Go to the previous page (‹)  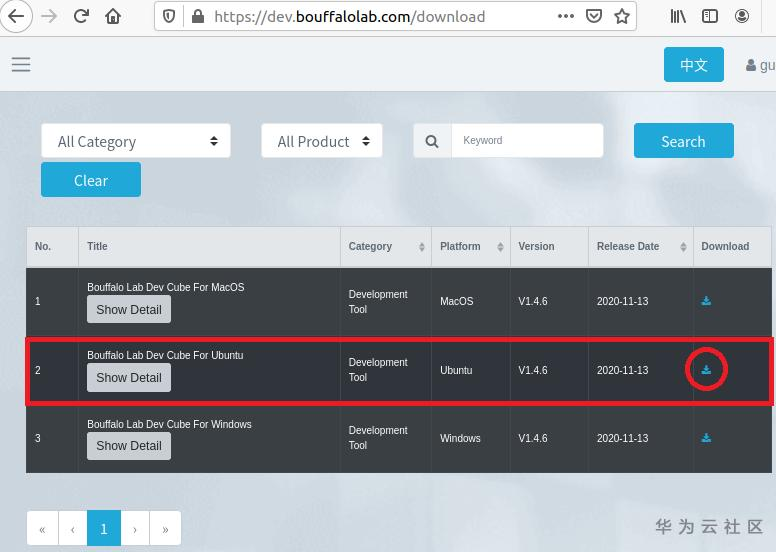73,529
